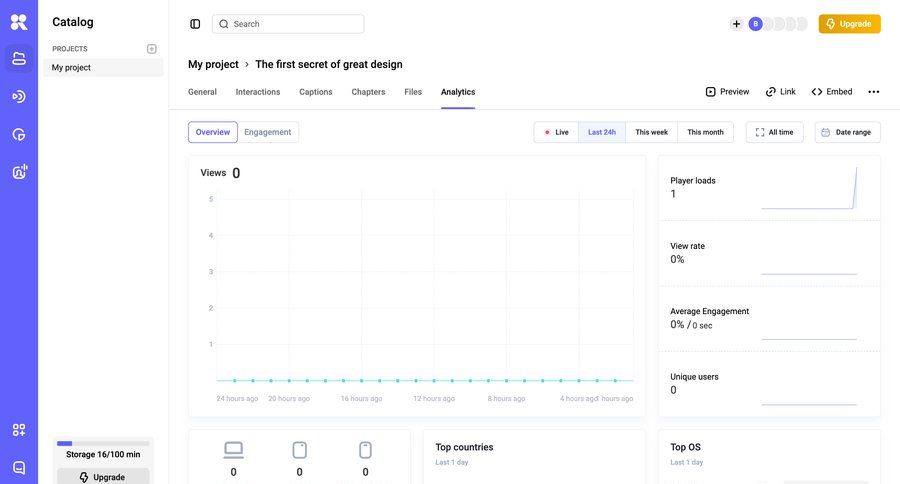Select the Last 24h period
Image resolution: width=900 pixels, height=484 pixels.
tap(602, 132)
